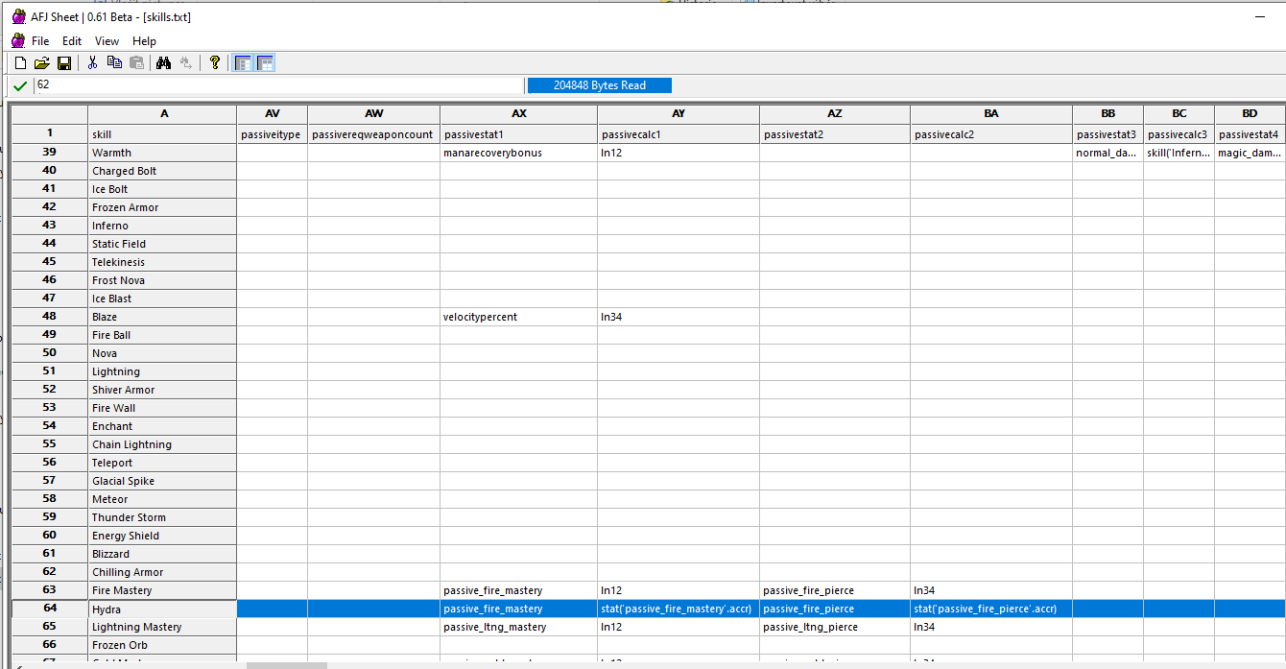
Task: Click the Paste clipboard icon
Action: pos(136,63)
